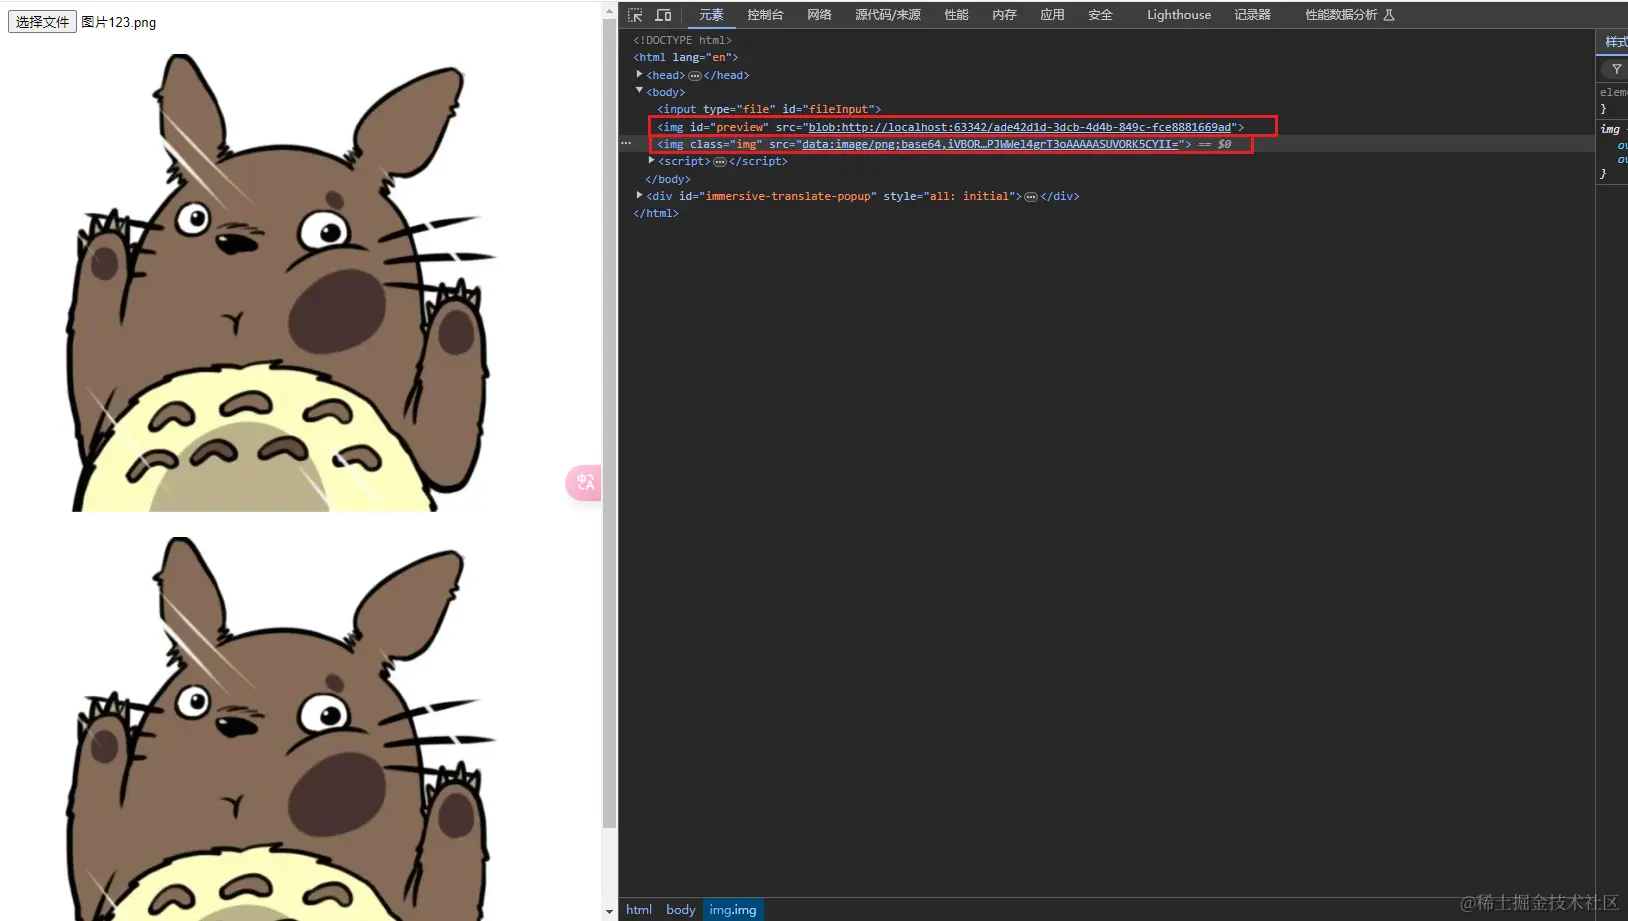This screenshot has height=921, width=1628.
Task: Toggle the device toolbar icon
Action: tap(663, 15)
